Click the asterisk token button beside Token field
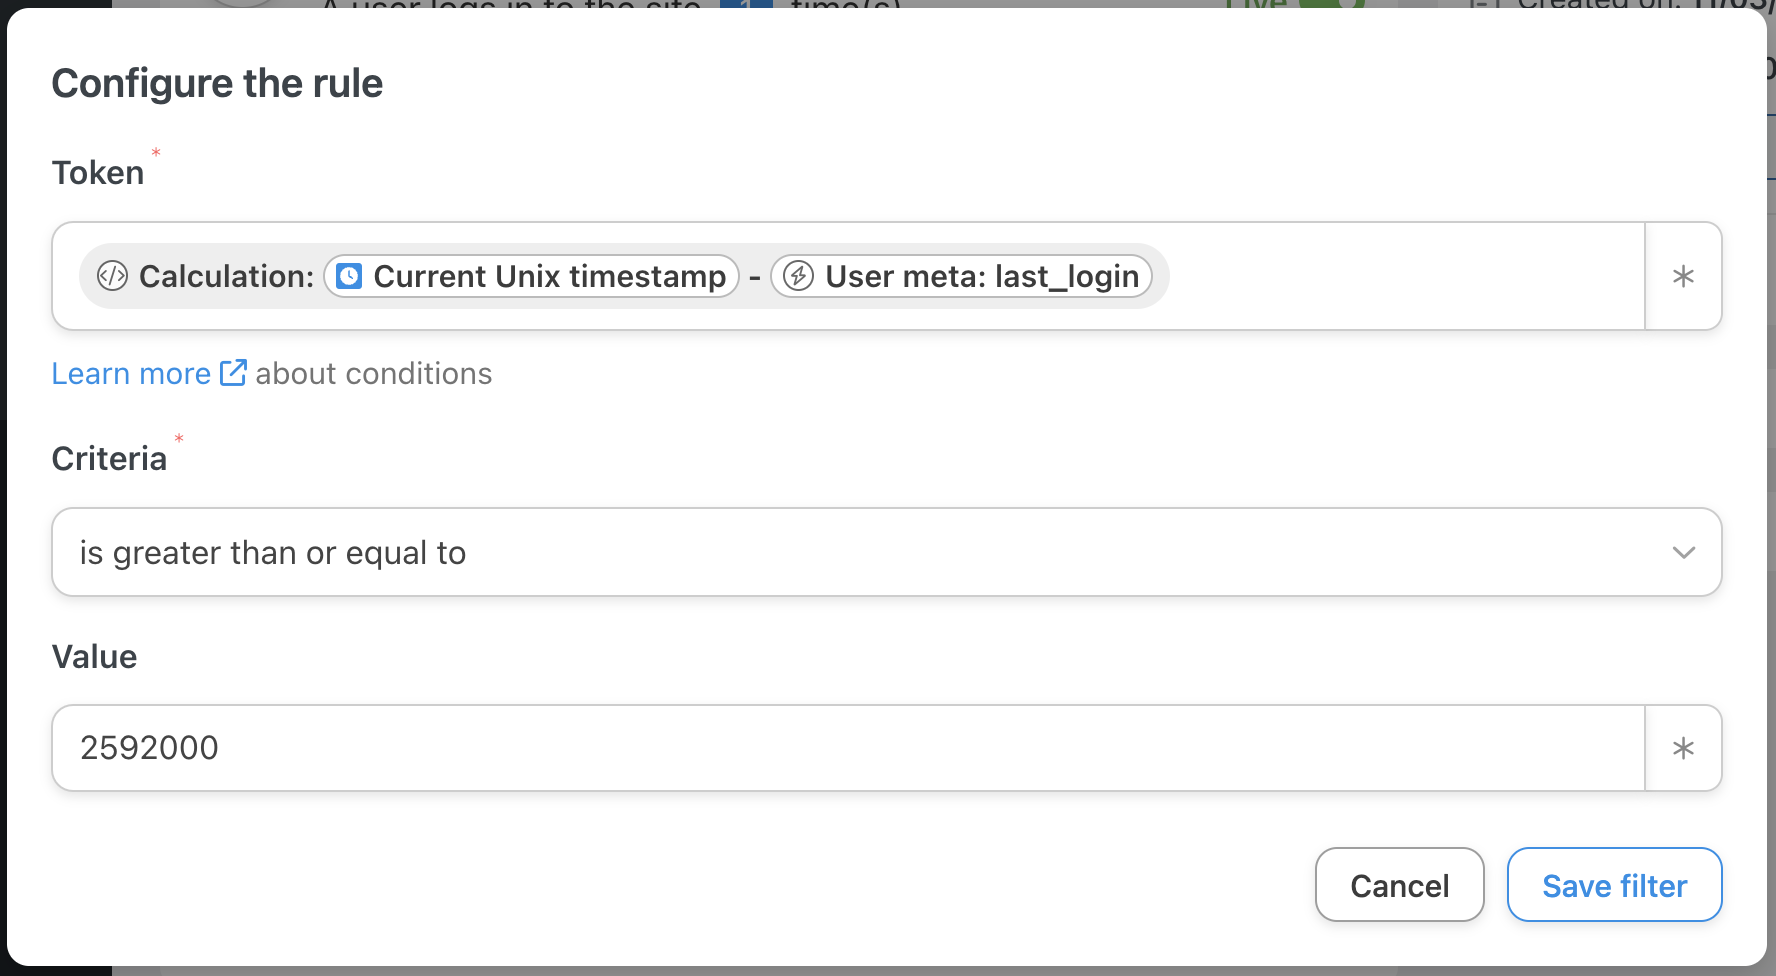Viewport: 1776px width, 976px height. pos(1683,276)
